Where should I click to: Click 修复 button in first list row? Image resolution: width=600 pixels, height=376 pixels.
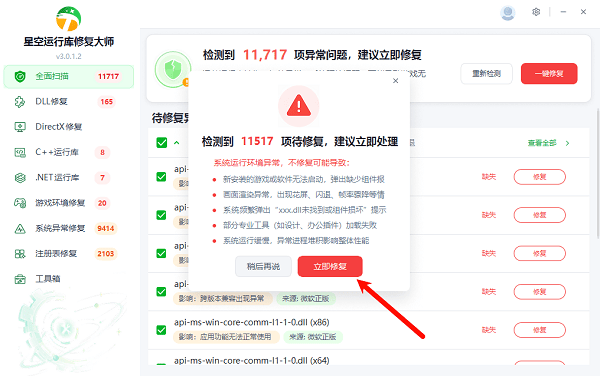click(x=540, y=177)
